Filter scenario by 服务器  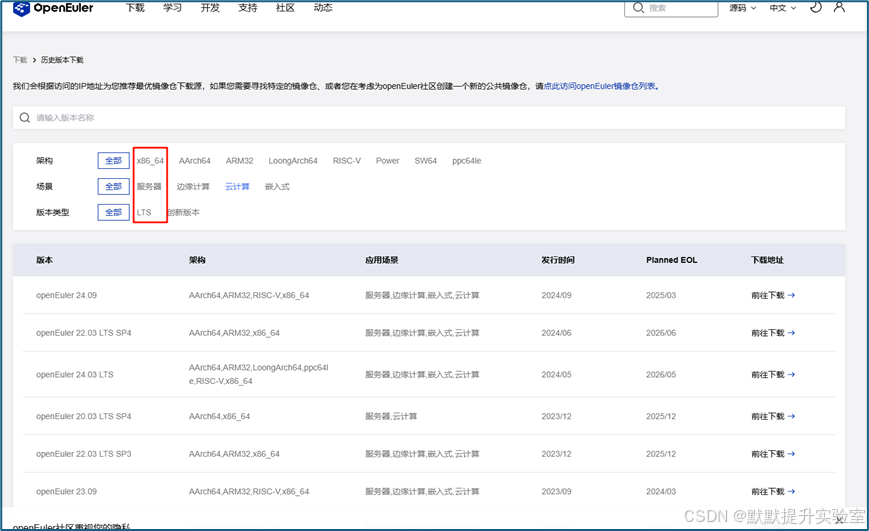[x=149, y=186]
